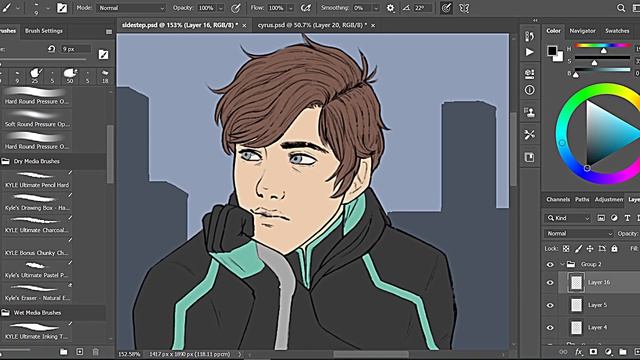Image resolution: width=640 pixels, height=360 pixels.
Task: Switch to the Navigator tab
Action: pos(582,31)
